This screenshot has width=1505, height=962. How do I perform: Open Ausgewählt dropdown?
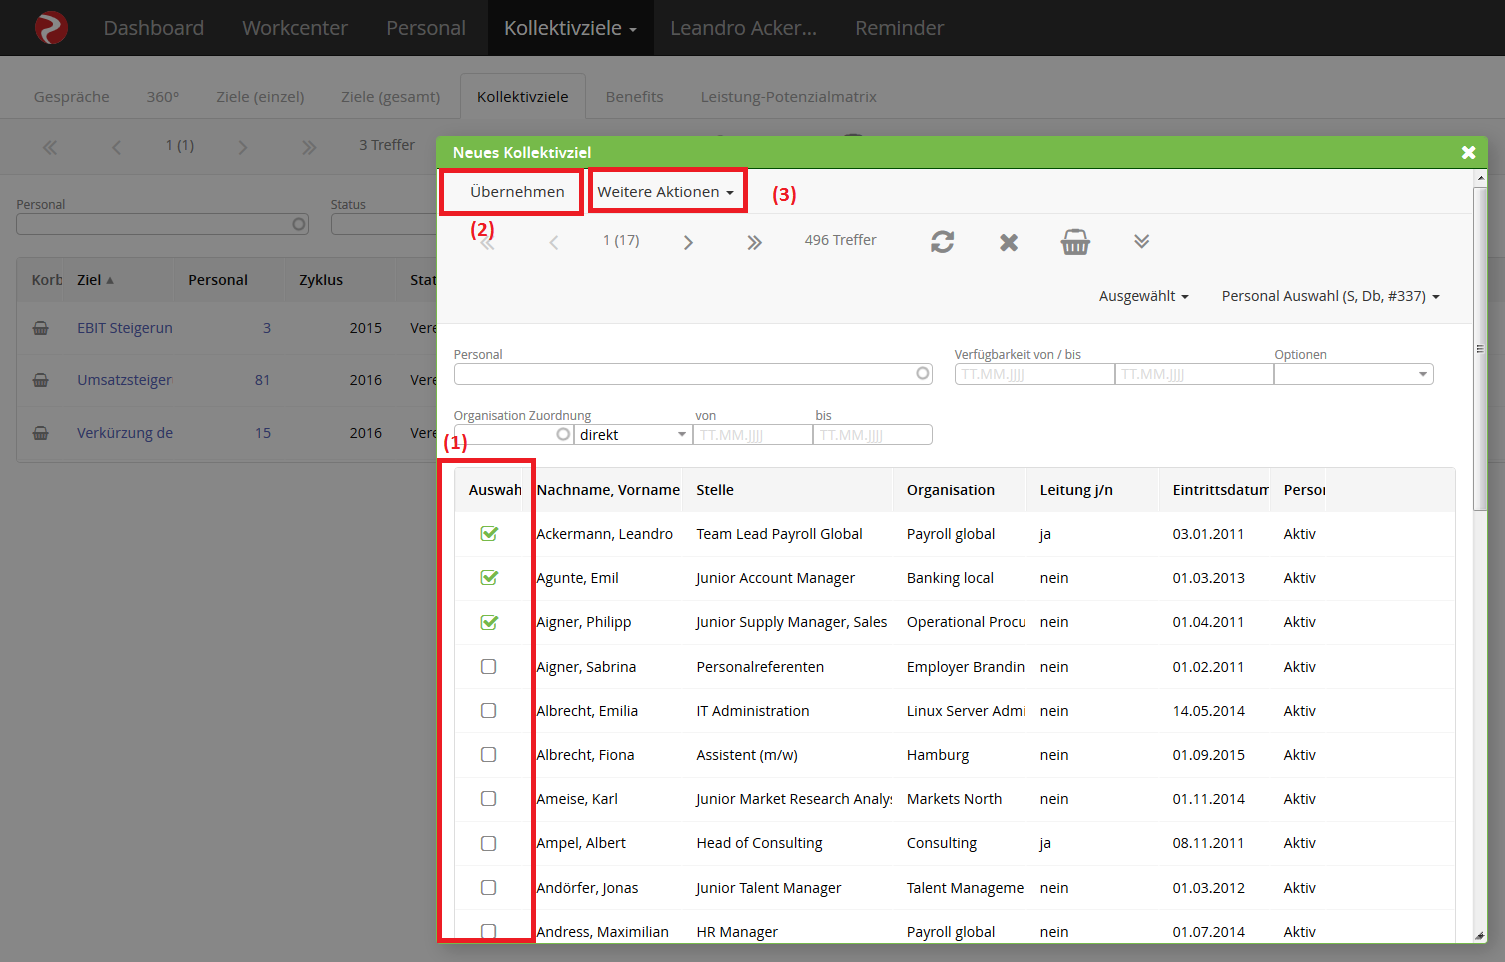click(1143, 296)
